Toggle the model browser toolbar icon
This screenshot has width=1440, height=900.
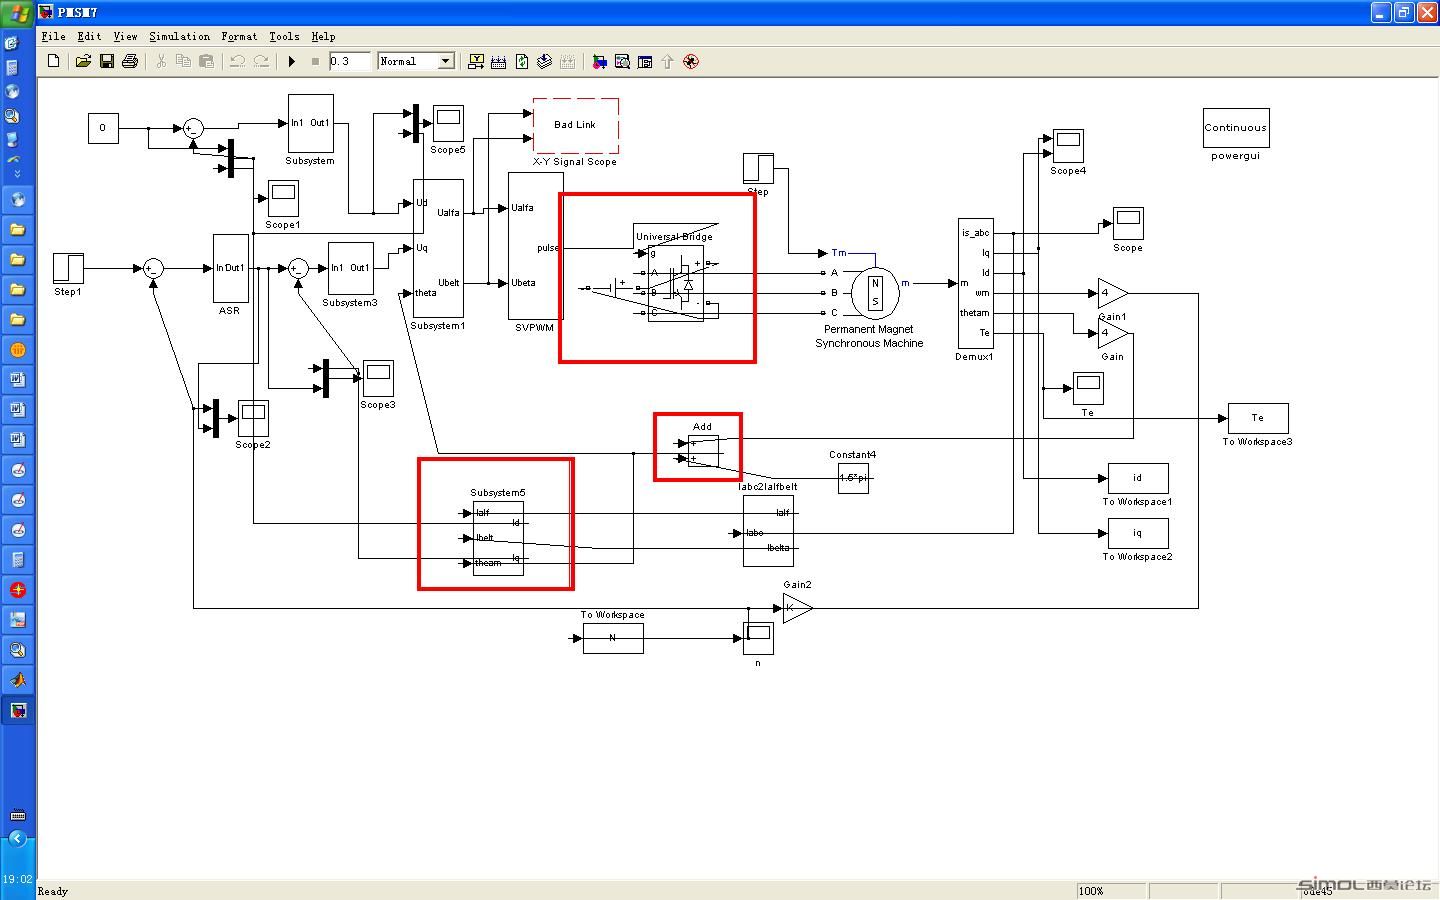point(645,61)
